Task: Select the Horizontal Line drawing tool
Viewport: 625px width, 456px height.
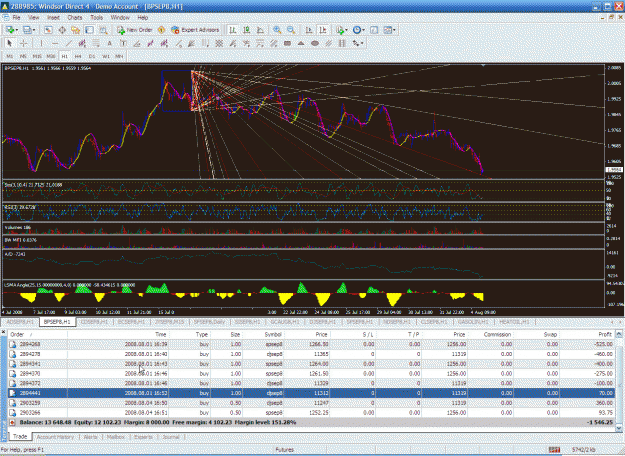Action: pos(55,43)
